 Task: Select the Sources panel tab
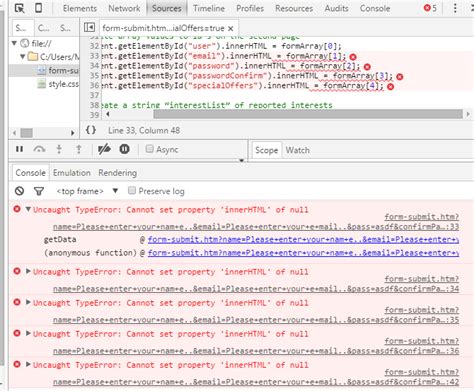167,8
